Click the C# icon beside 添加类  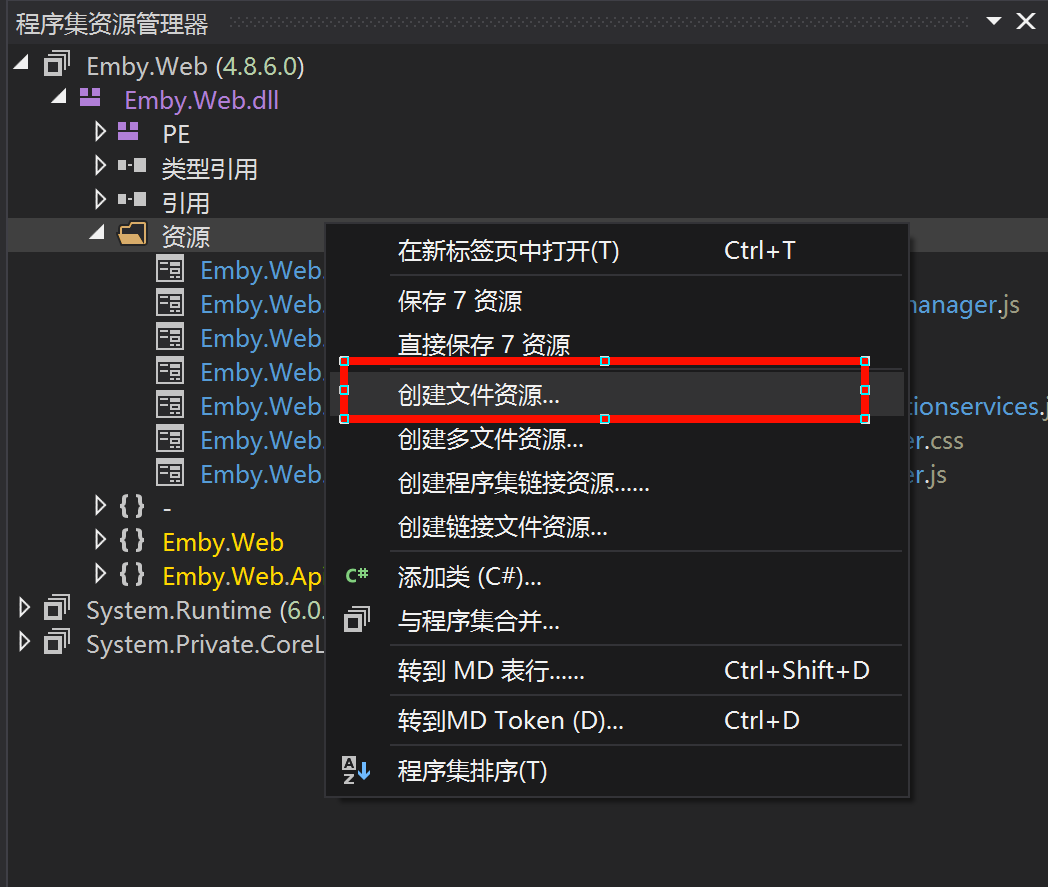pos(357,576)
